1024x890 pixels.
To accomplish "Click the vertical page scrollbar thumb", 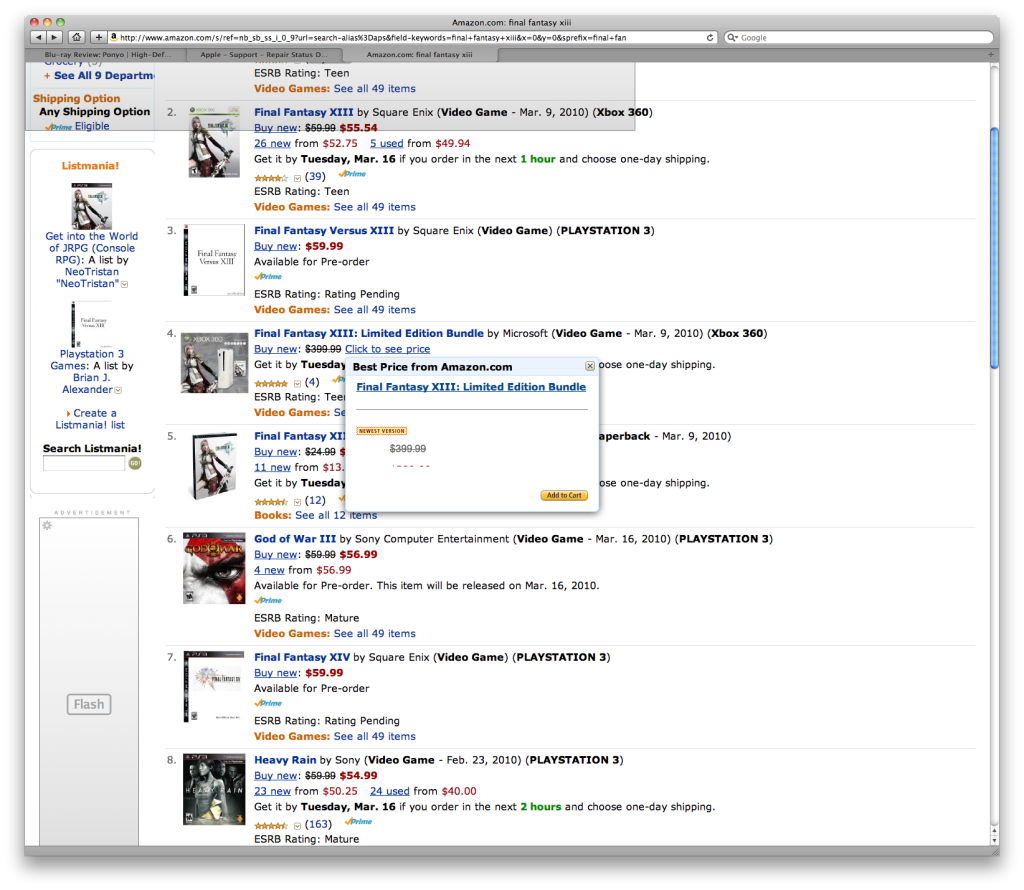I will click(x=994, y=248).
